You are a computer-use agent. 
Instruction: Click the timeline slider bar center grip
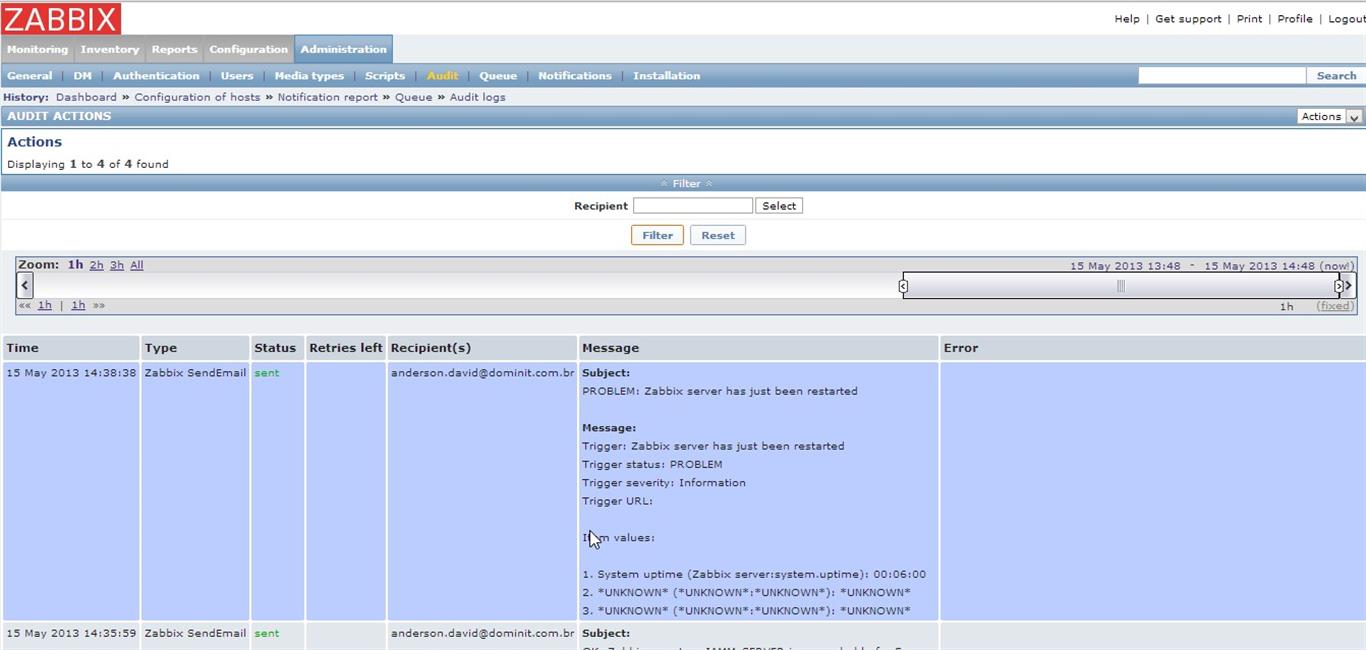tap(1121, 286)
